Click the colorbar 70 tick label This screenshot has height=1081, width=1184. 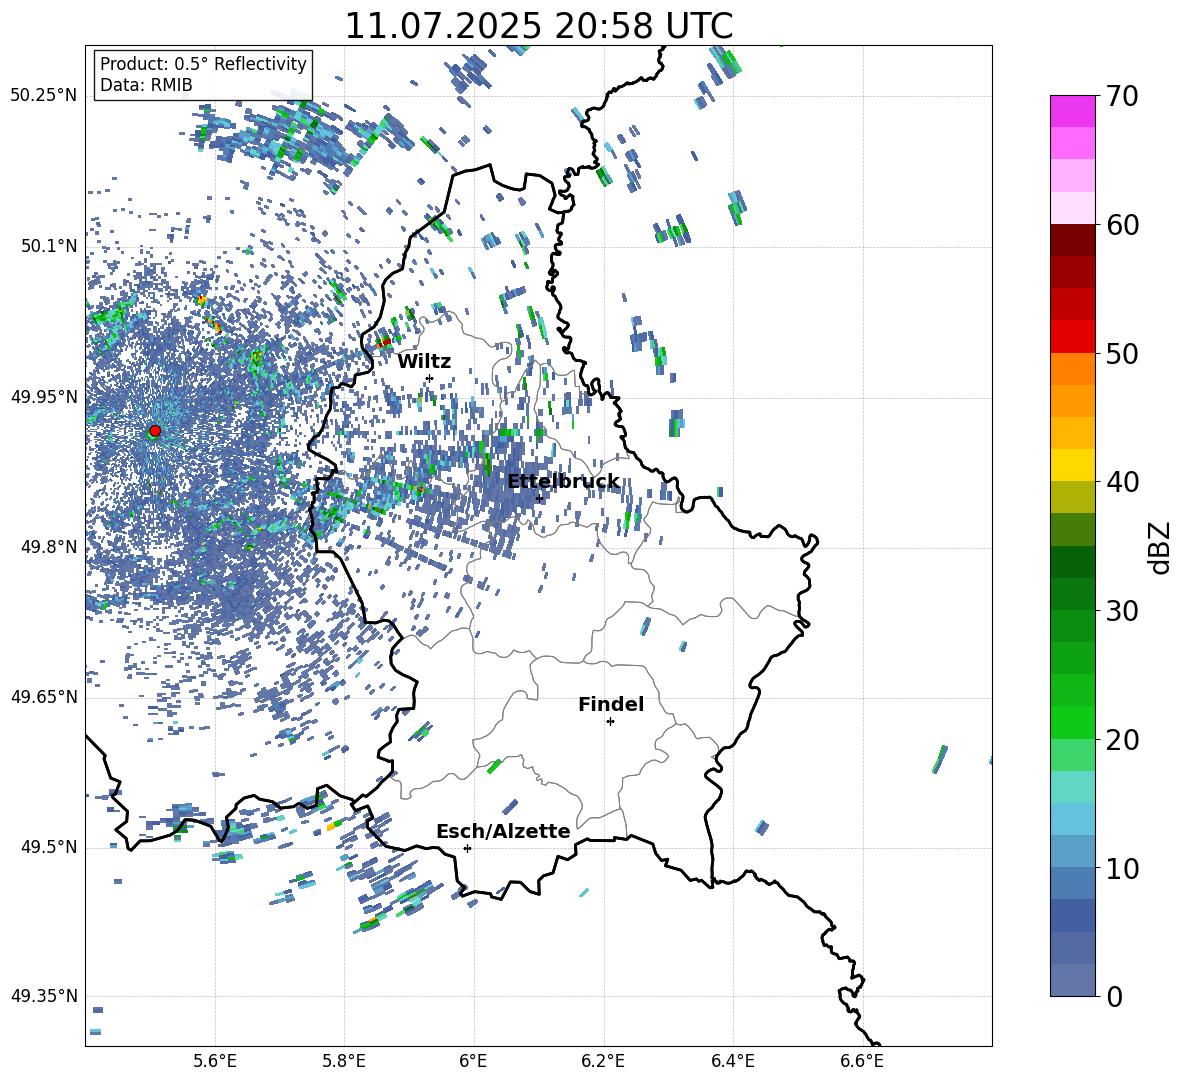point(1123,96)
